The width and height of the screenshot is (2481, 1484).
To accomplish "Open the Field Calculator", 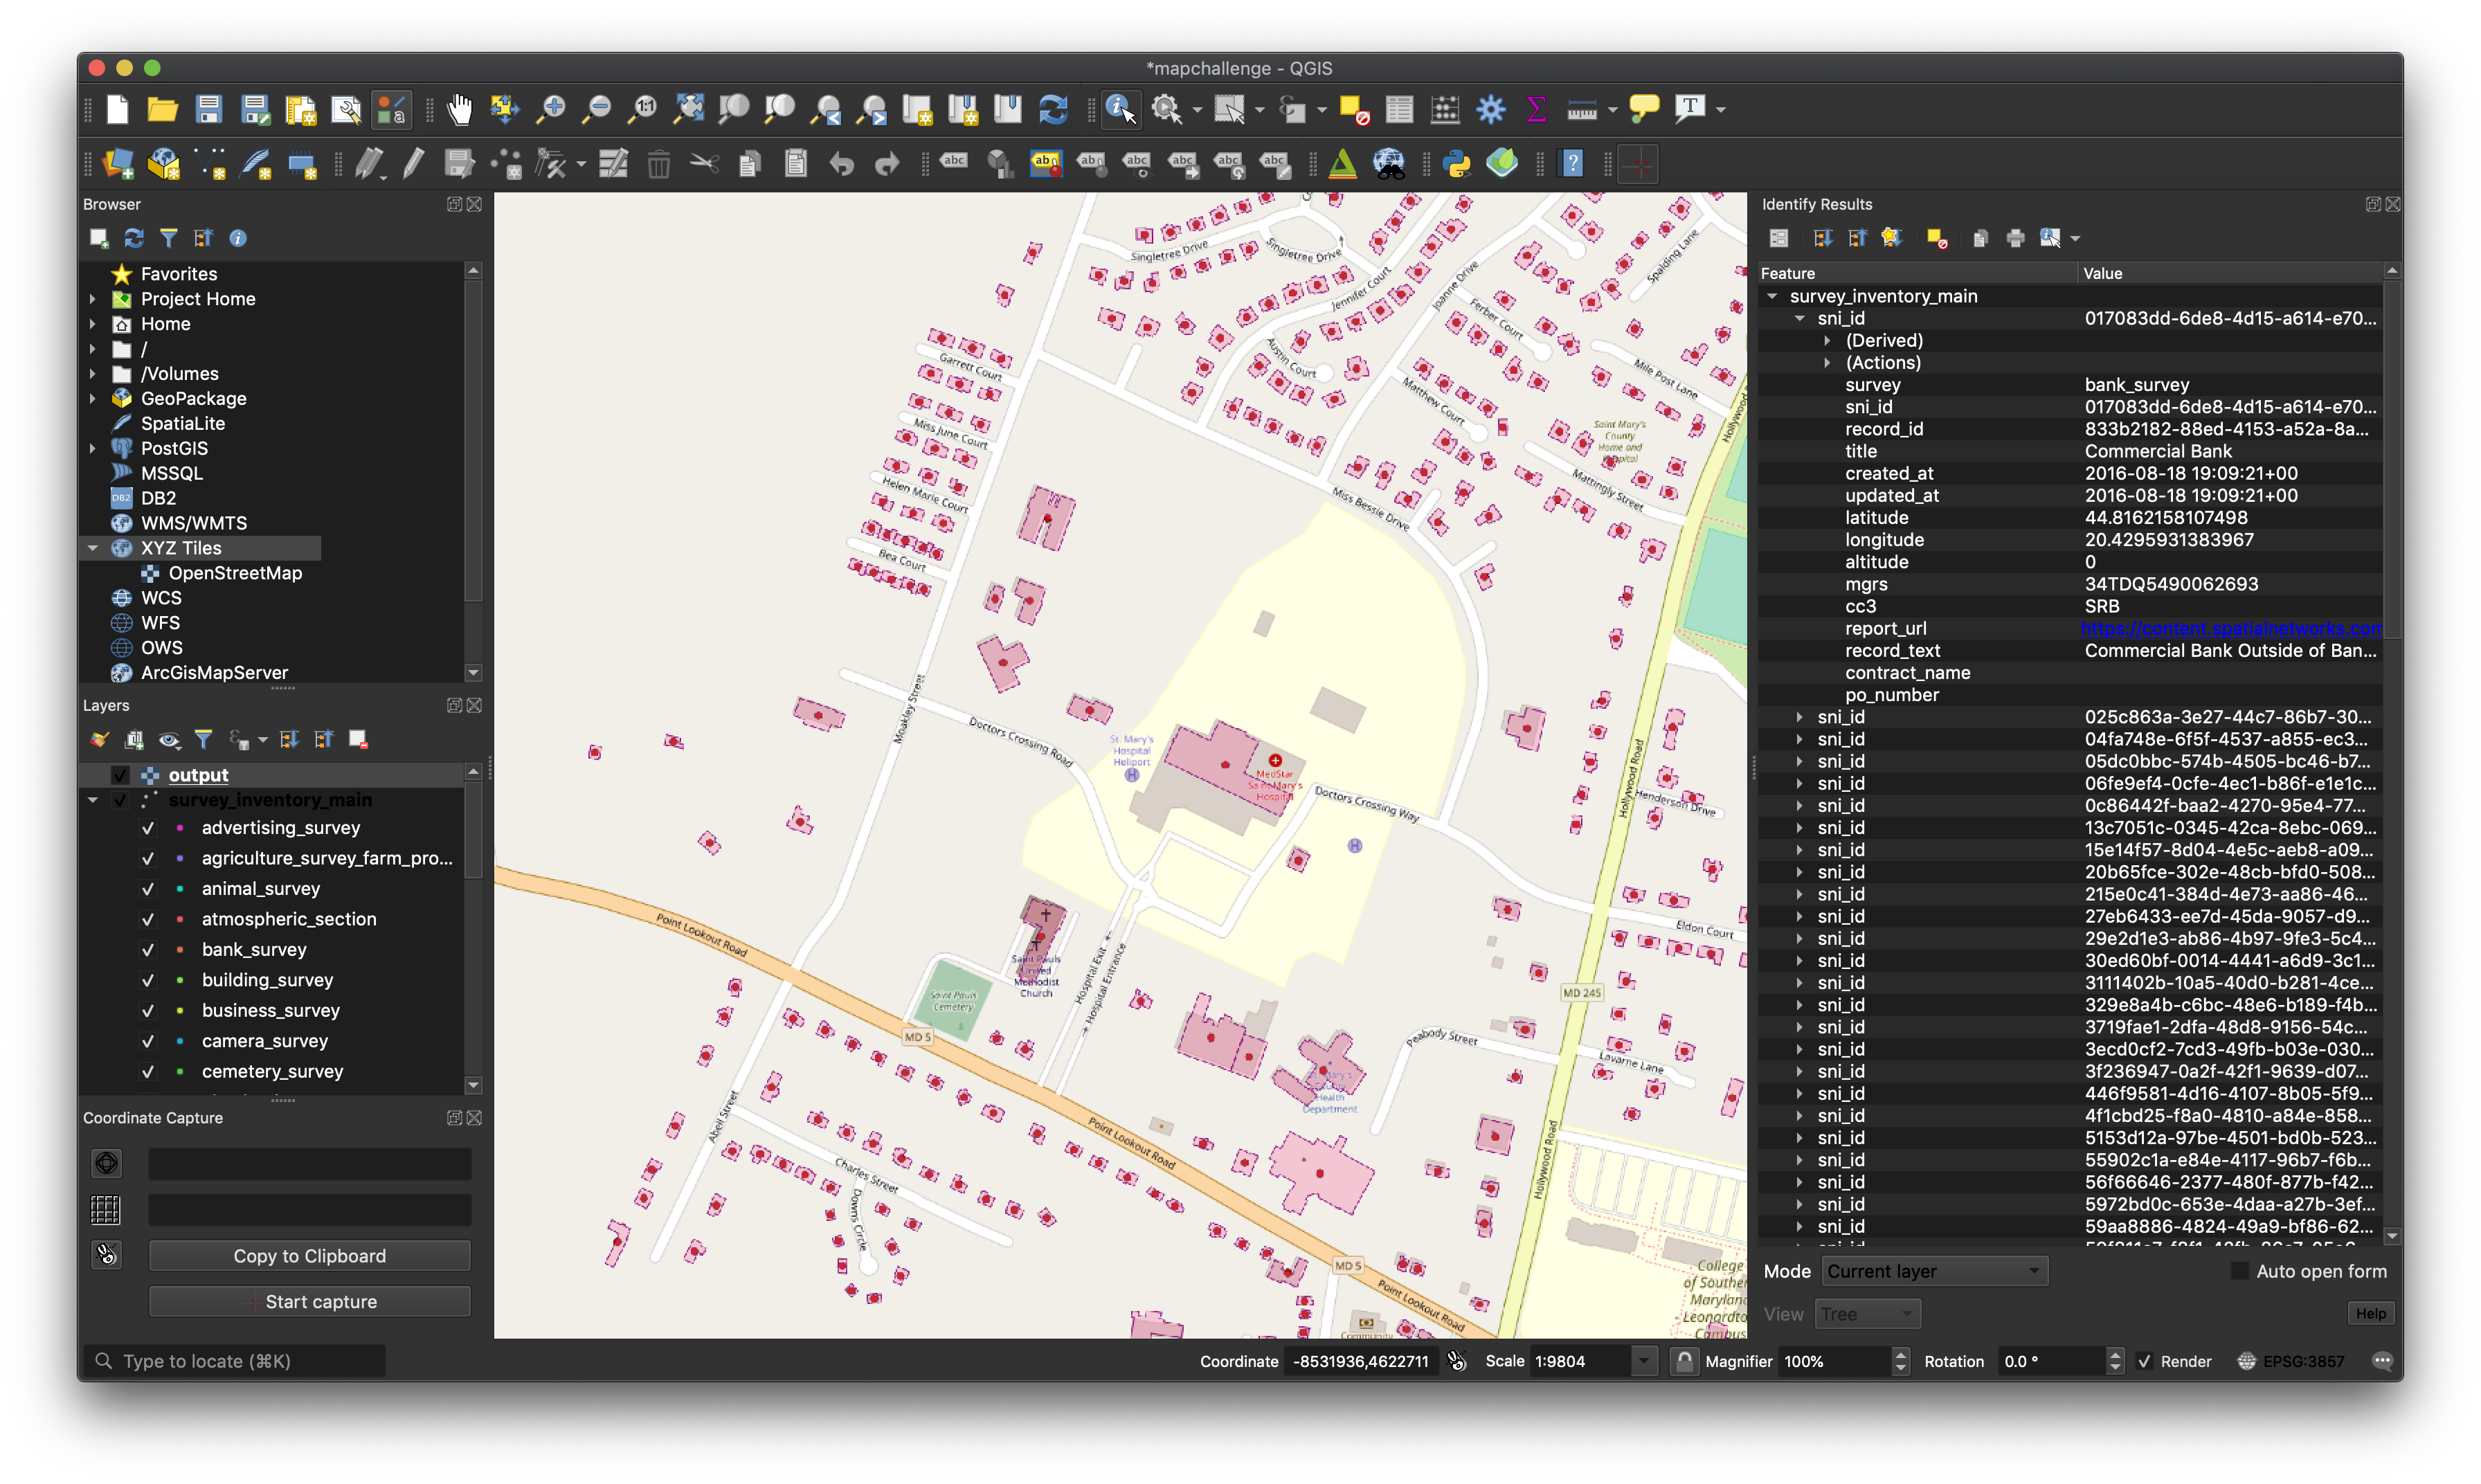I will pos(1445,110).
